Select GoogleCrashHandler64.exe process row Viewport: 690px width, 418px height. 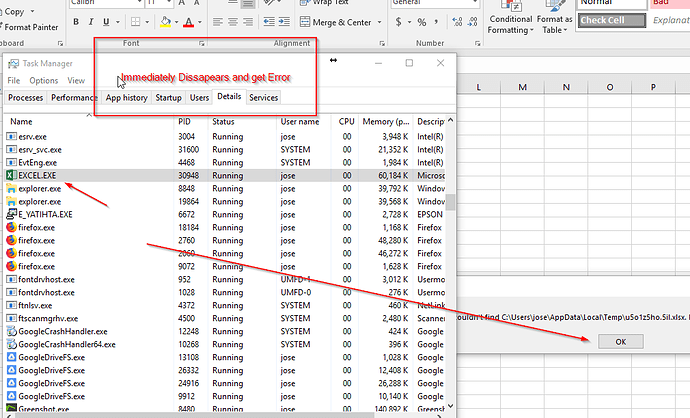(x=225, y=345)
